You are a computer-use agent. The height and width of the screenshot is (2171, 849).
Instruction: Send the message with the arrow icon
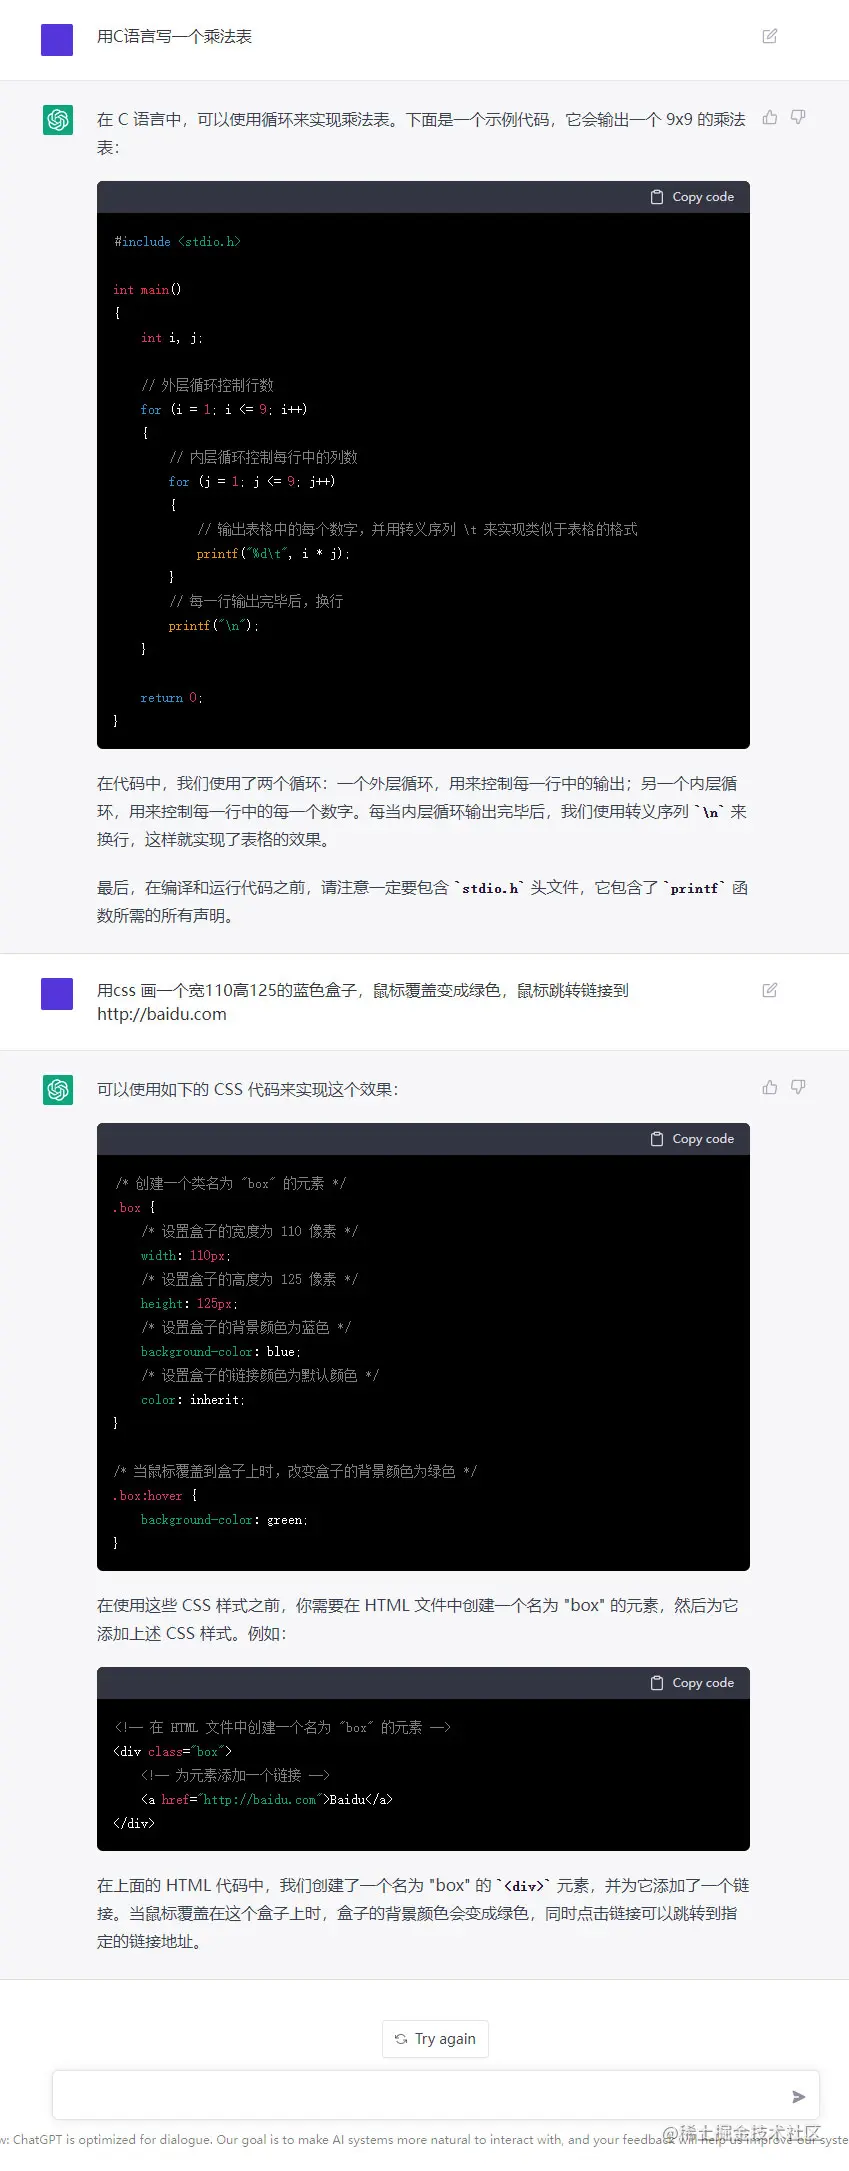(798, 2097)
